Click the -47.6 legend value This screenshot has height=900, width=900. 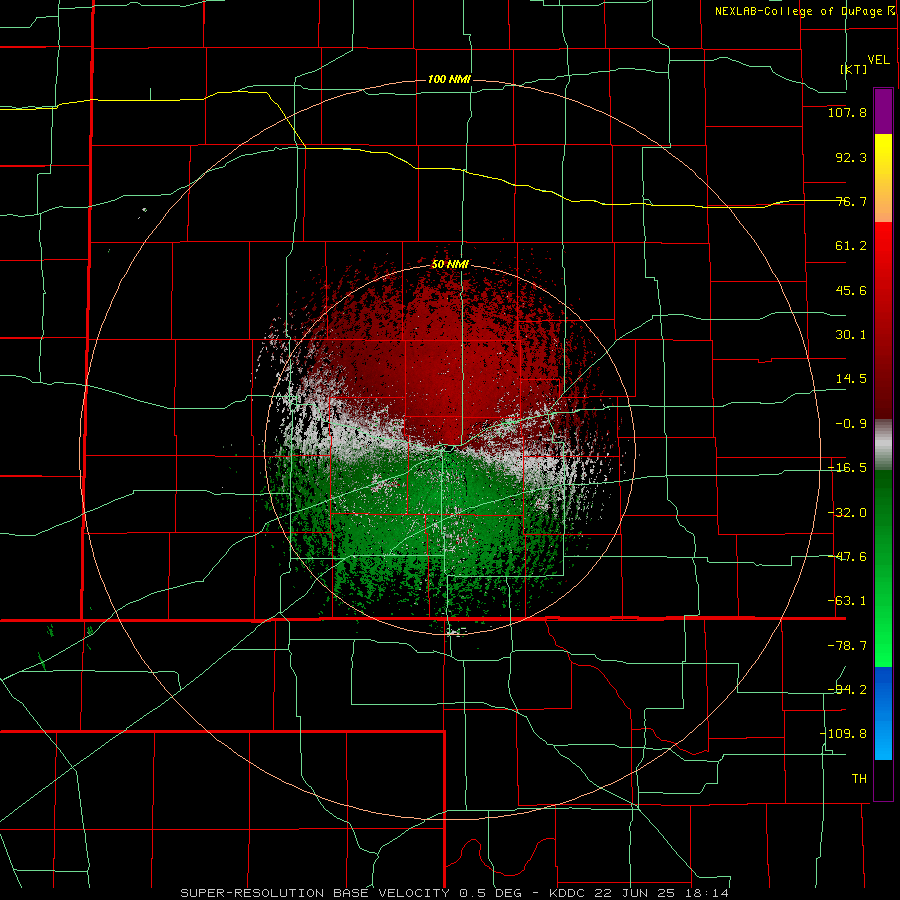[847, 557]
